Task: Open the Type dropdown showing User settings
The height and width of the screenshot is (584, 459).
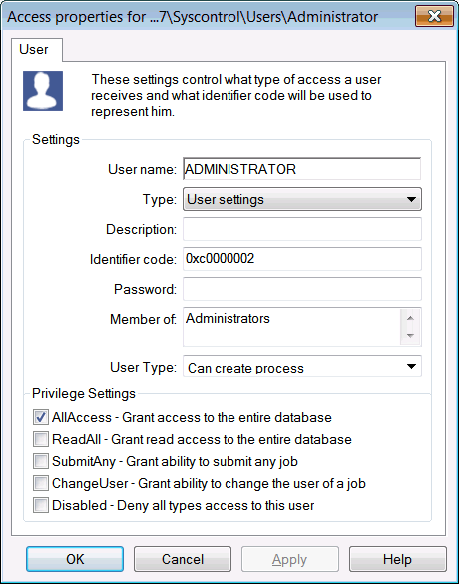Action: (302, 199)
